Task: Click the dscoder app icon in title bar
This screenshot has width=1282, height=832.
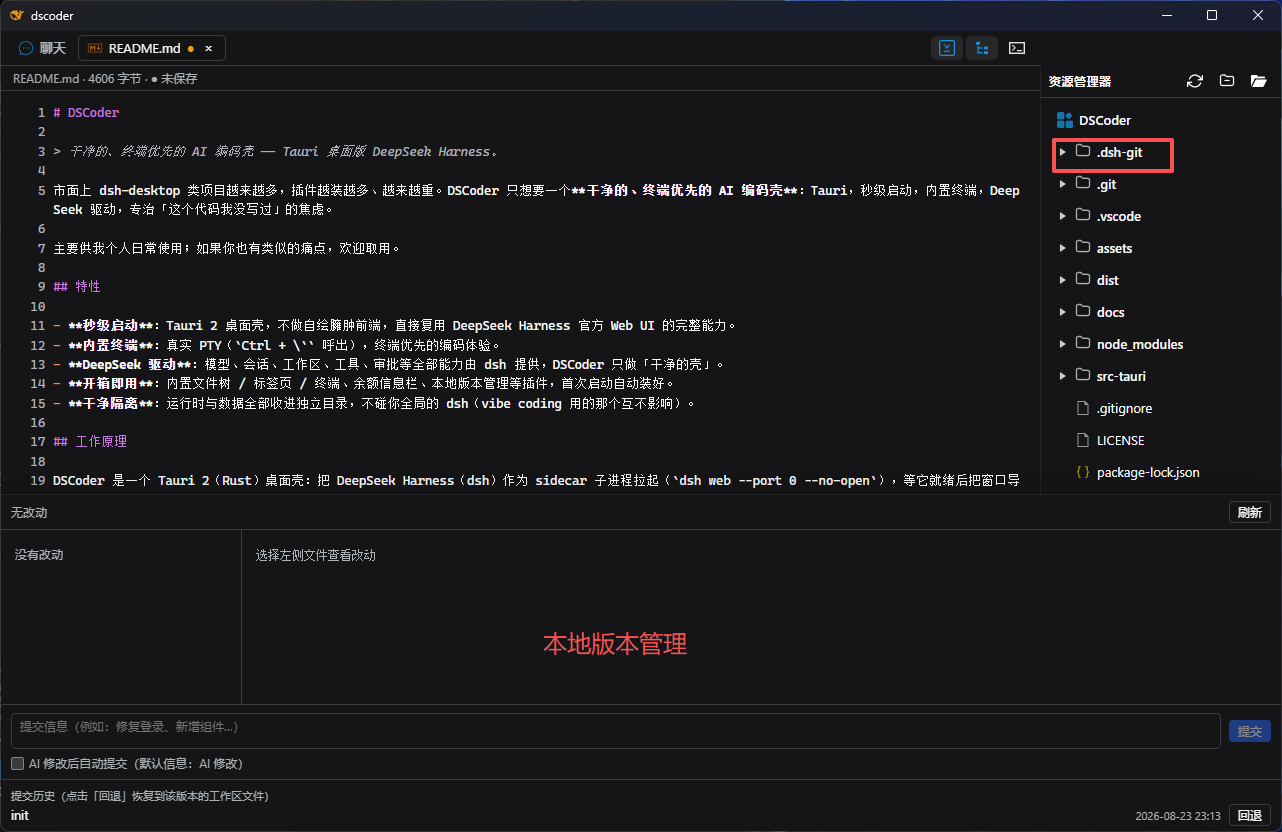Action: [16, 15]
